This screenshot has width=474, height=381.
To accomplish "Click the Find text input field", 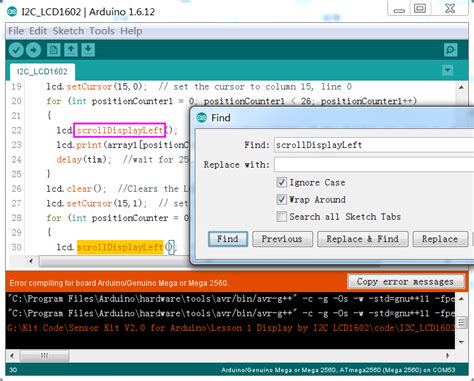I will [x=374, y=145].
